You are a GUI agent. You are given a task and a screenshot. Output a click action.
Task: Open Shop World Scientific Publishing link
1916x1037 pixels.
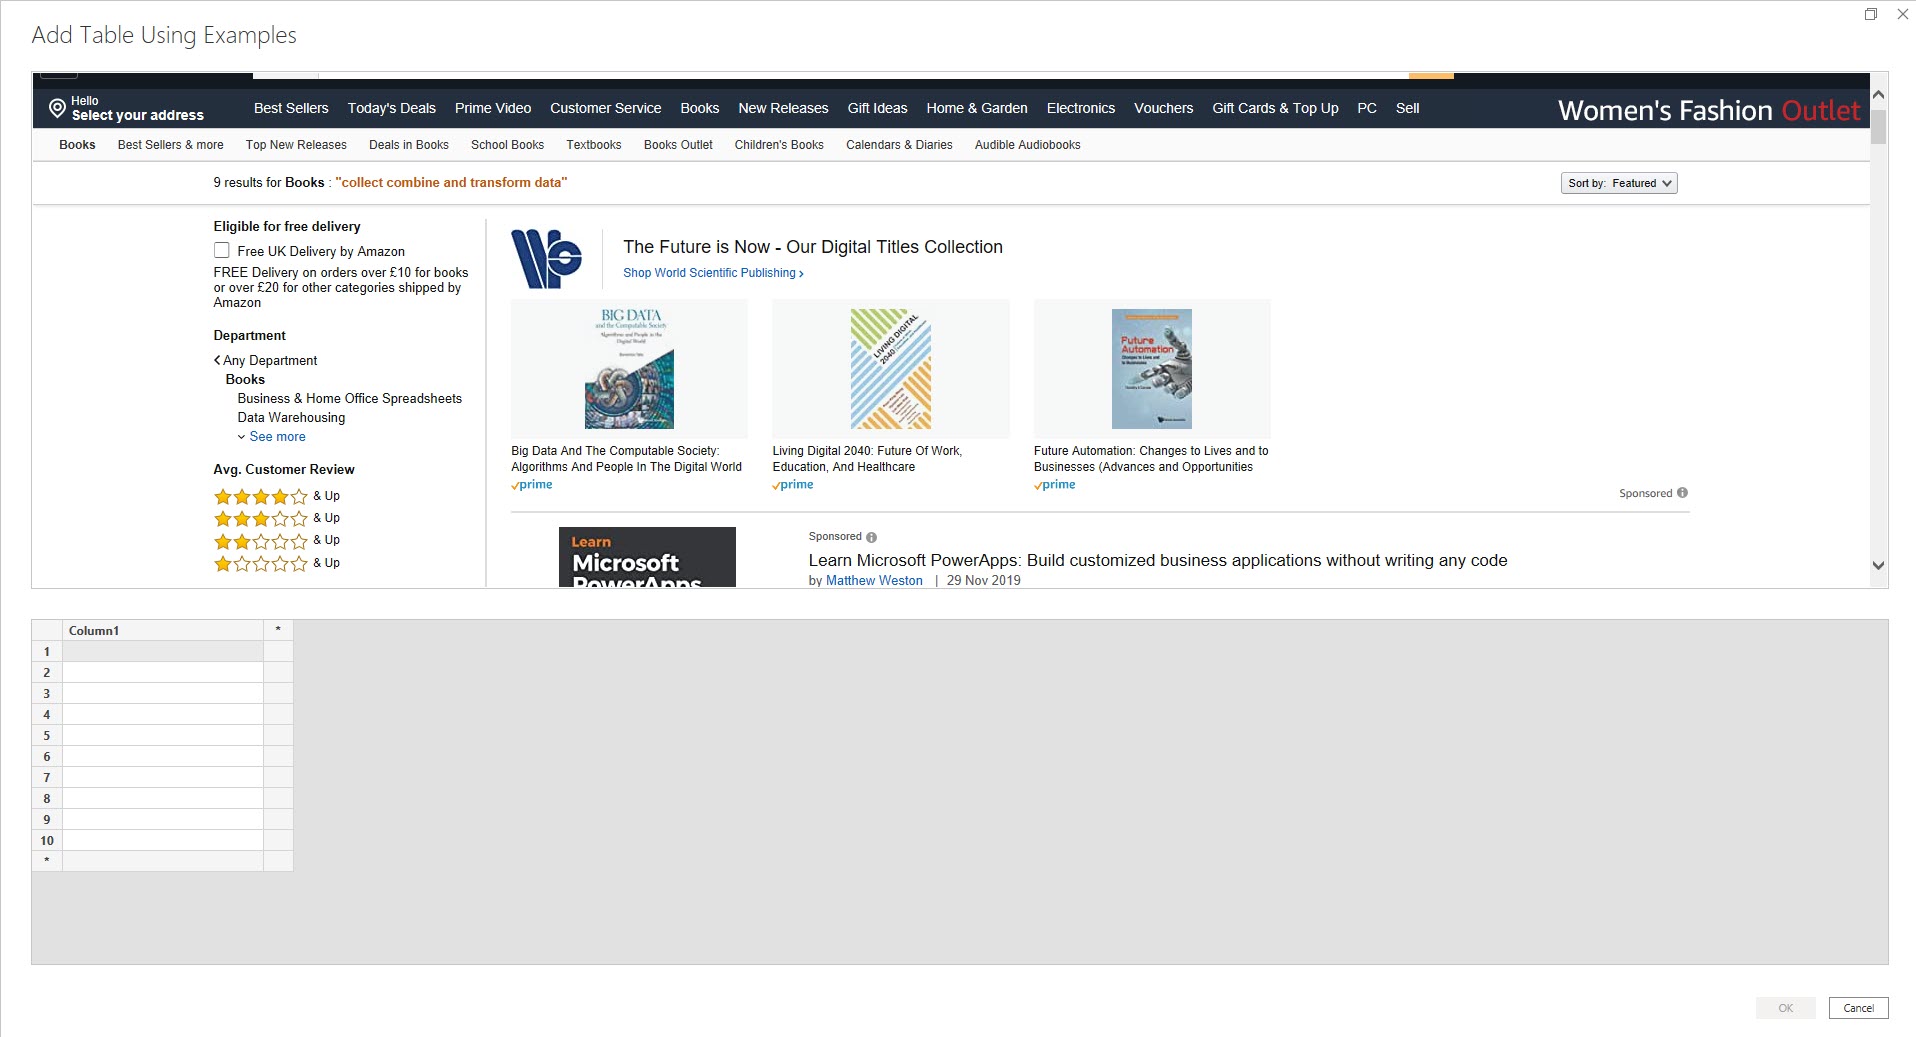[713, 273]
